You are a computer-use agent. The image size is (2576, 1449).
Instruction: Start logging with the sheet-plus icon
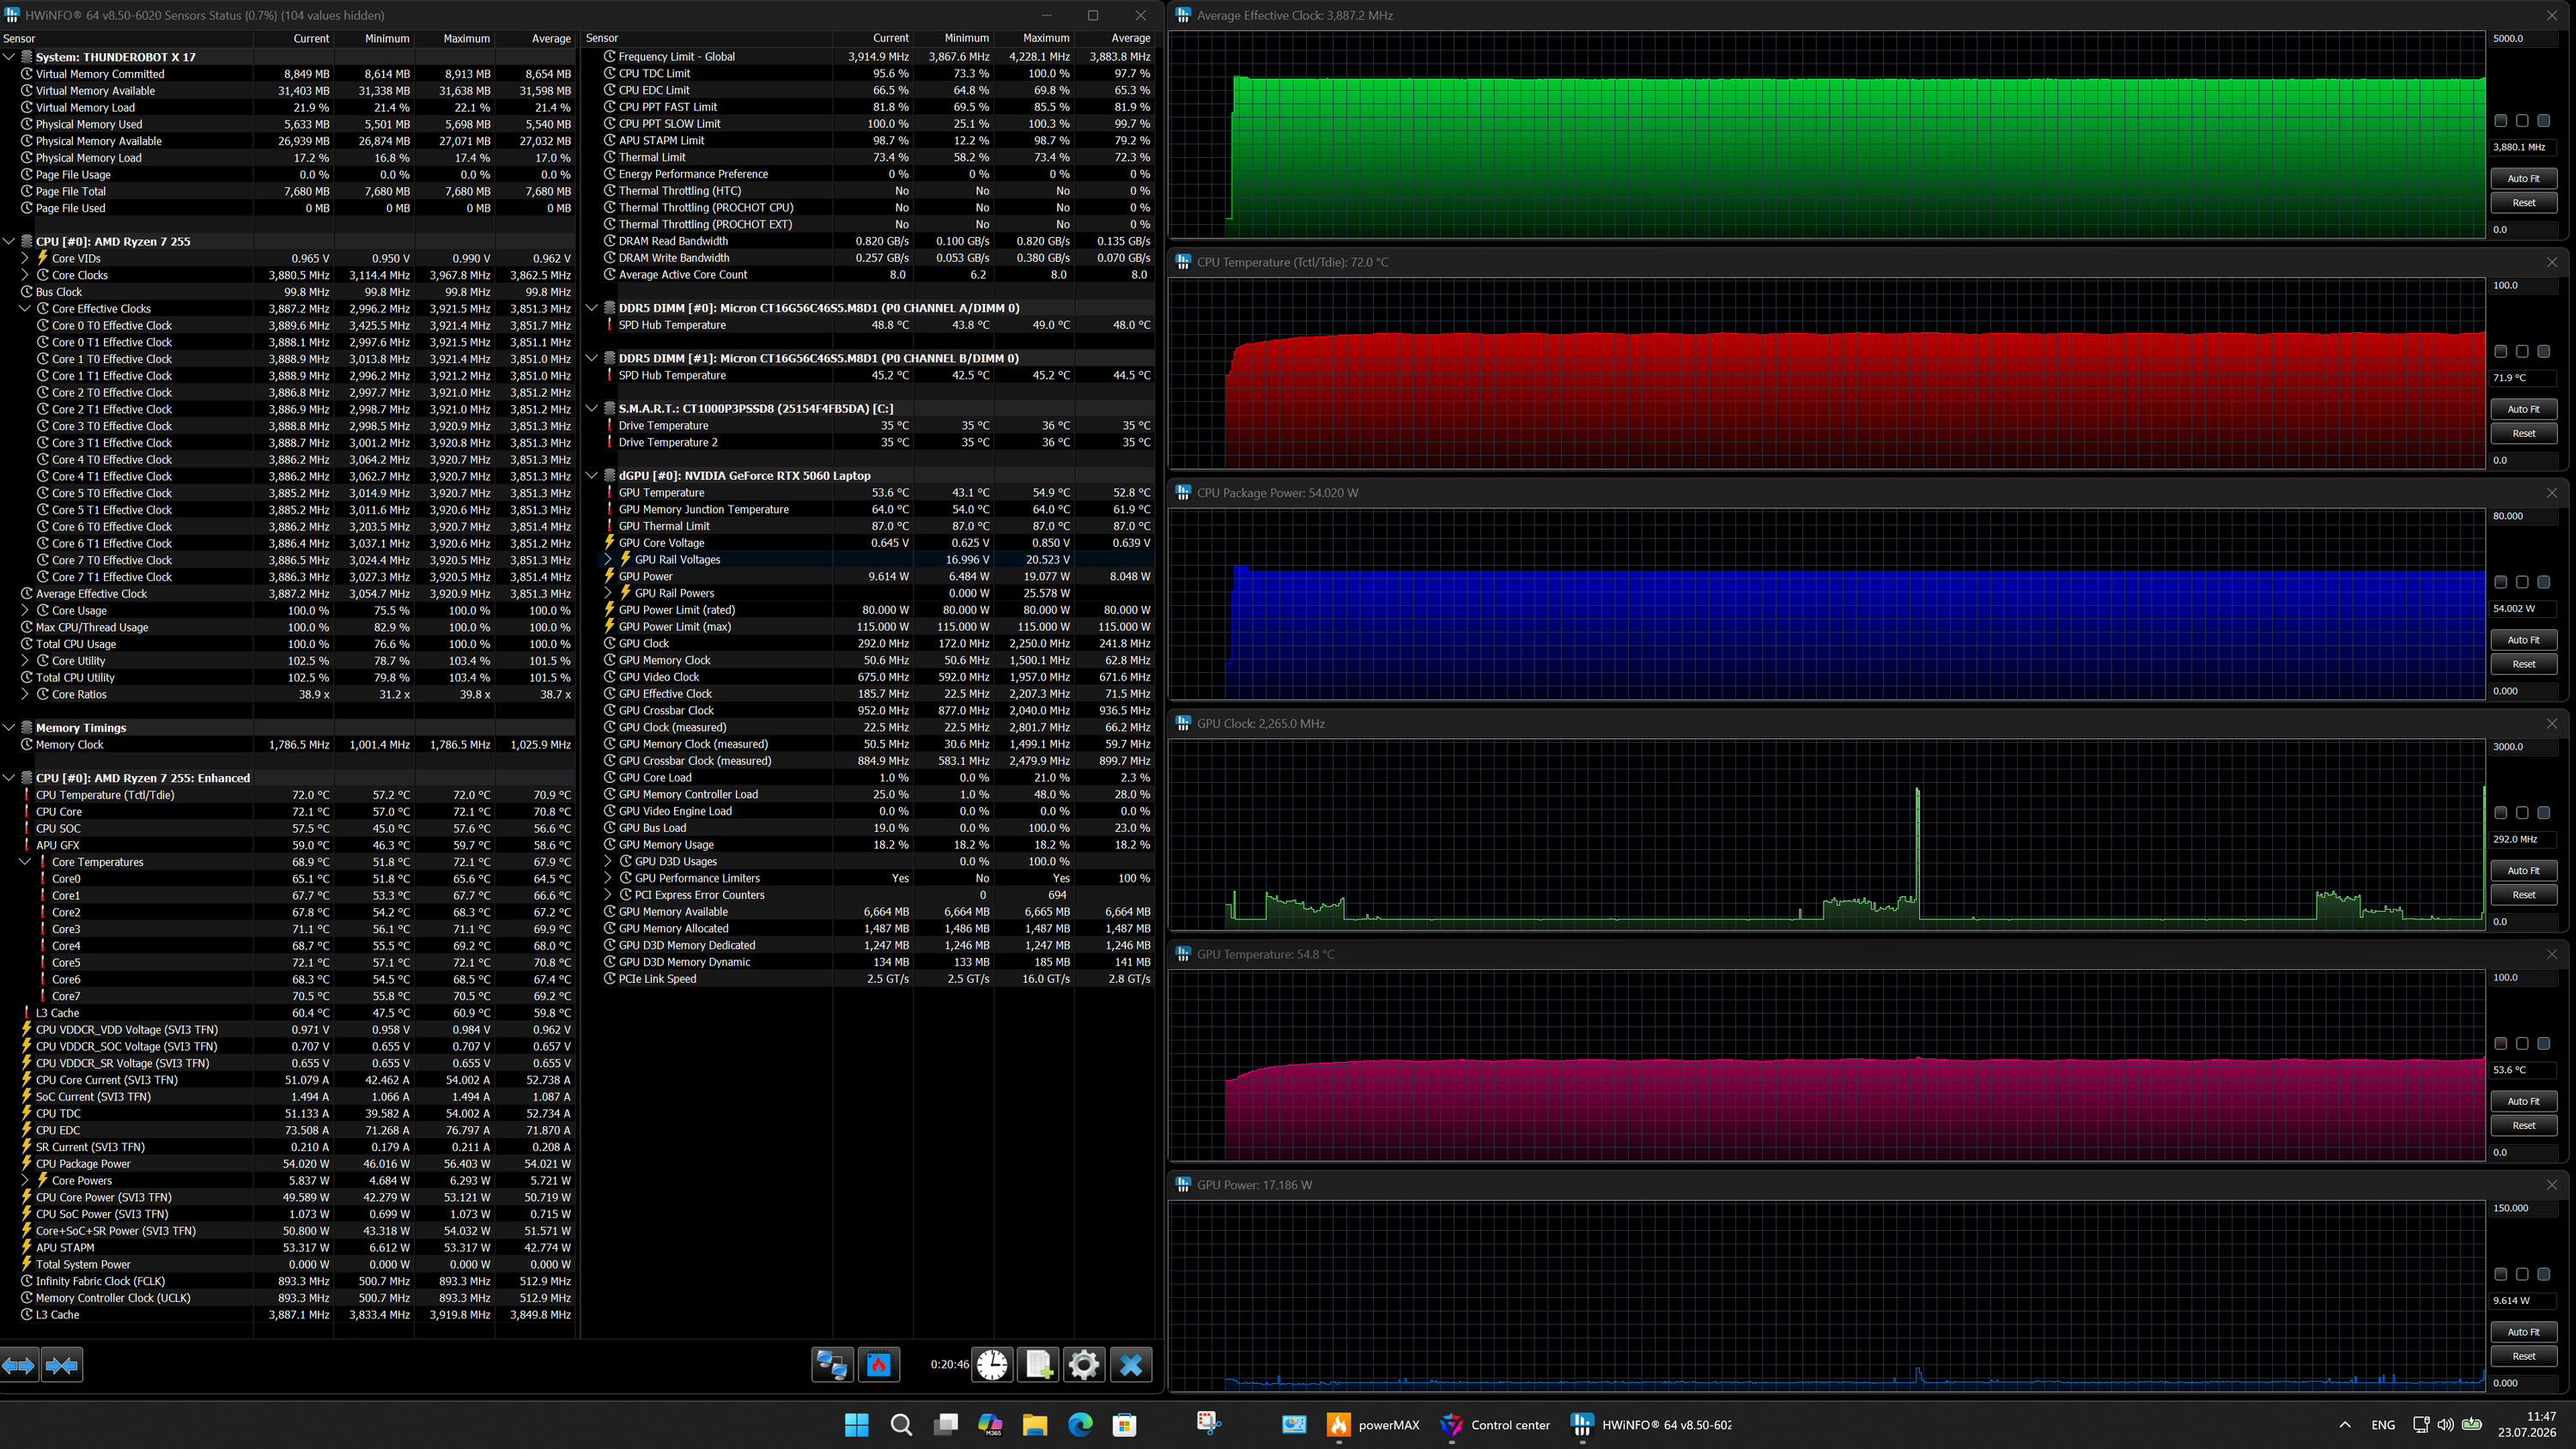(1039, 1365)
